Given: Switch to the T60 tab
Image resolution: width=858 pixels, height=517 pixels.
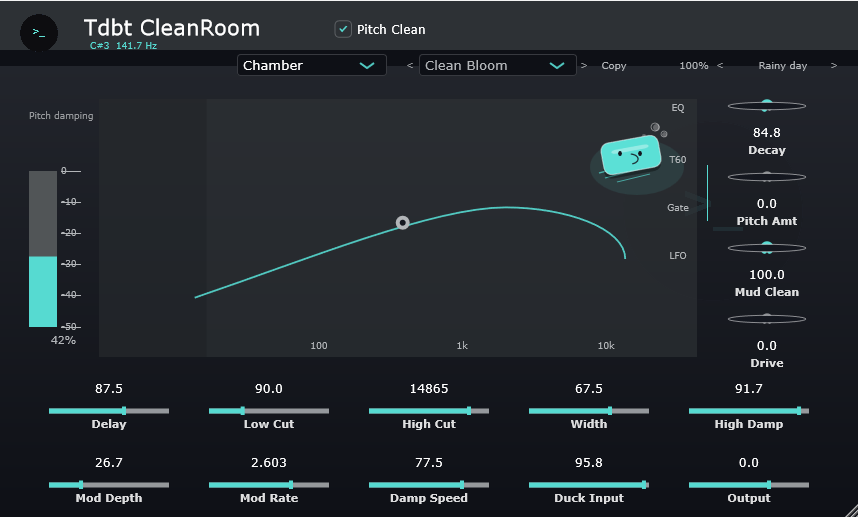Looking at the screenshot, I should [x=677, y=160].
